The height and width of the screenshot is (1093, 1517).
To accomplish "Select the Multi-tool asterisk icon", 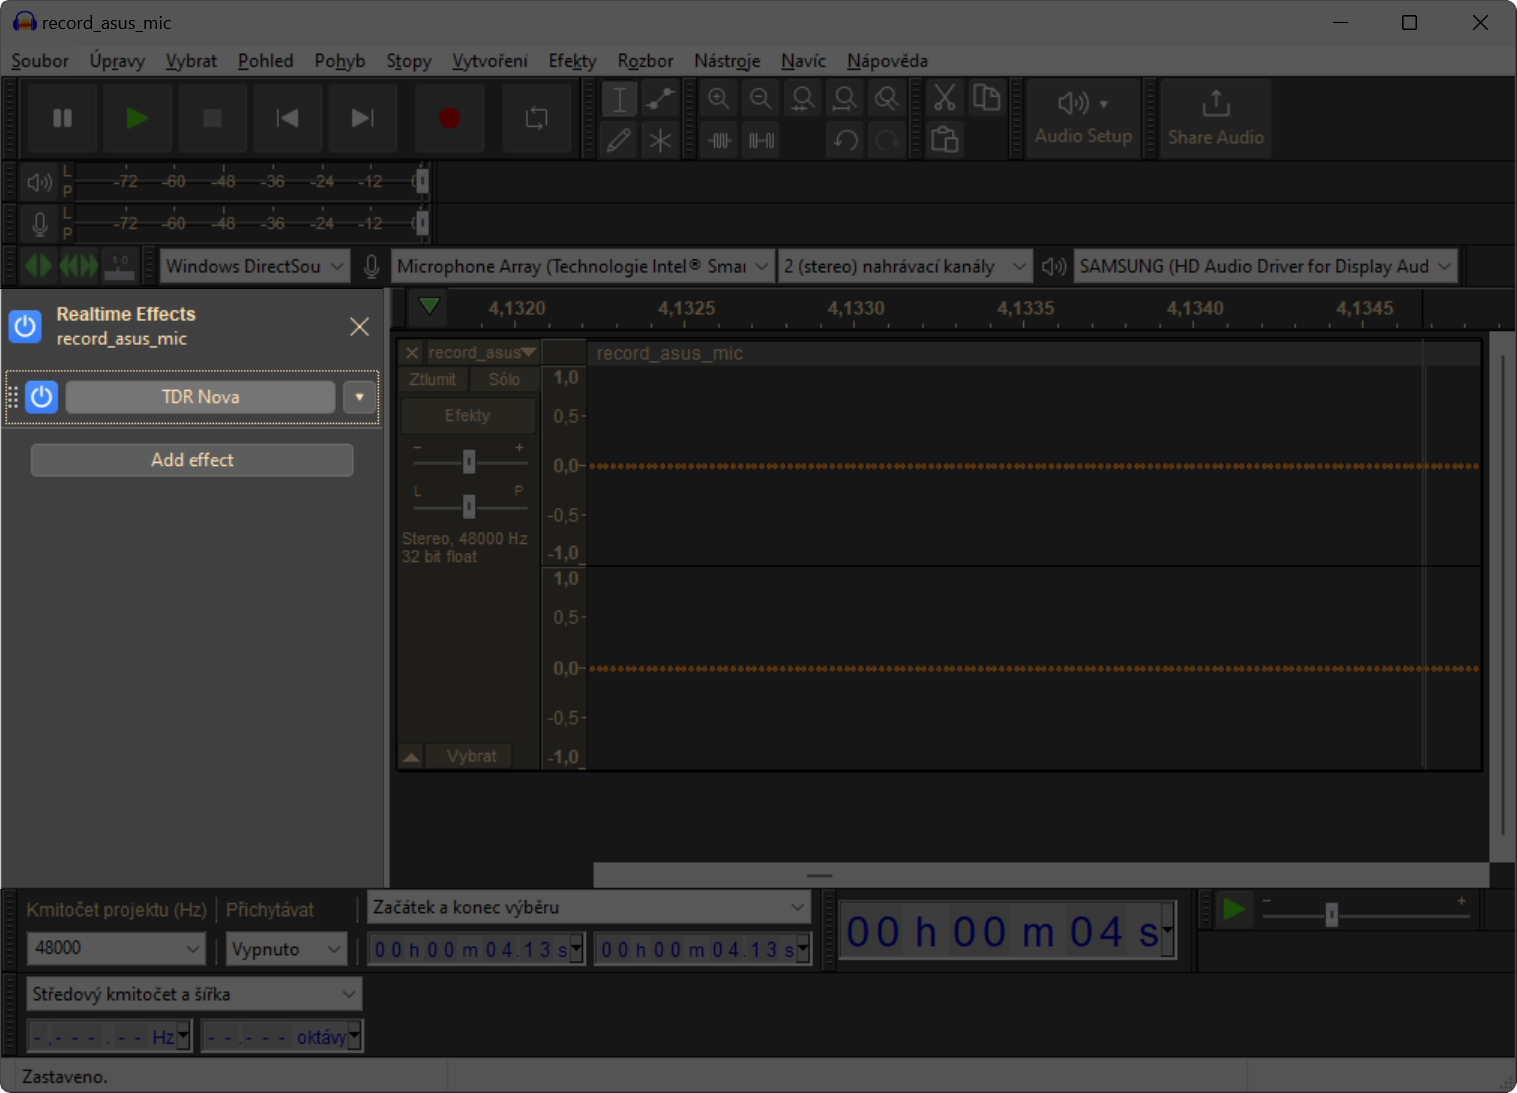I will (x=660, y=140).
